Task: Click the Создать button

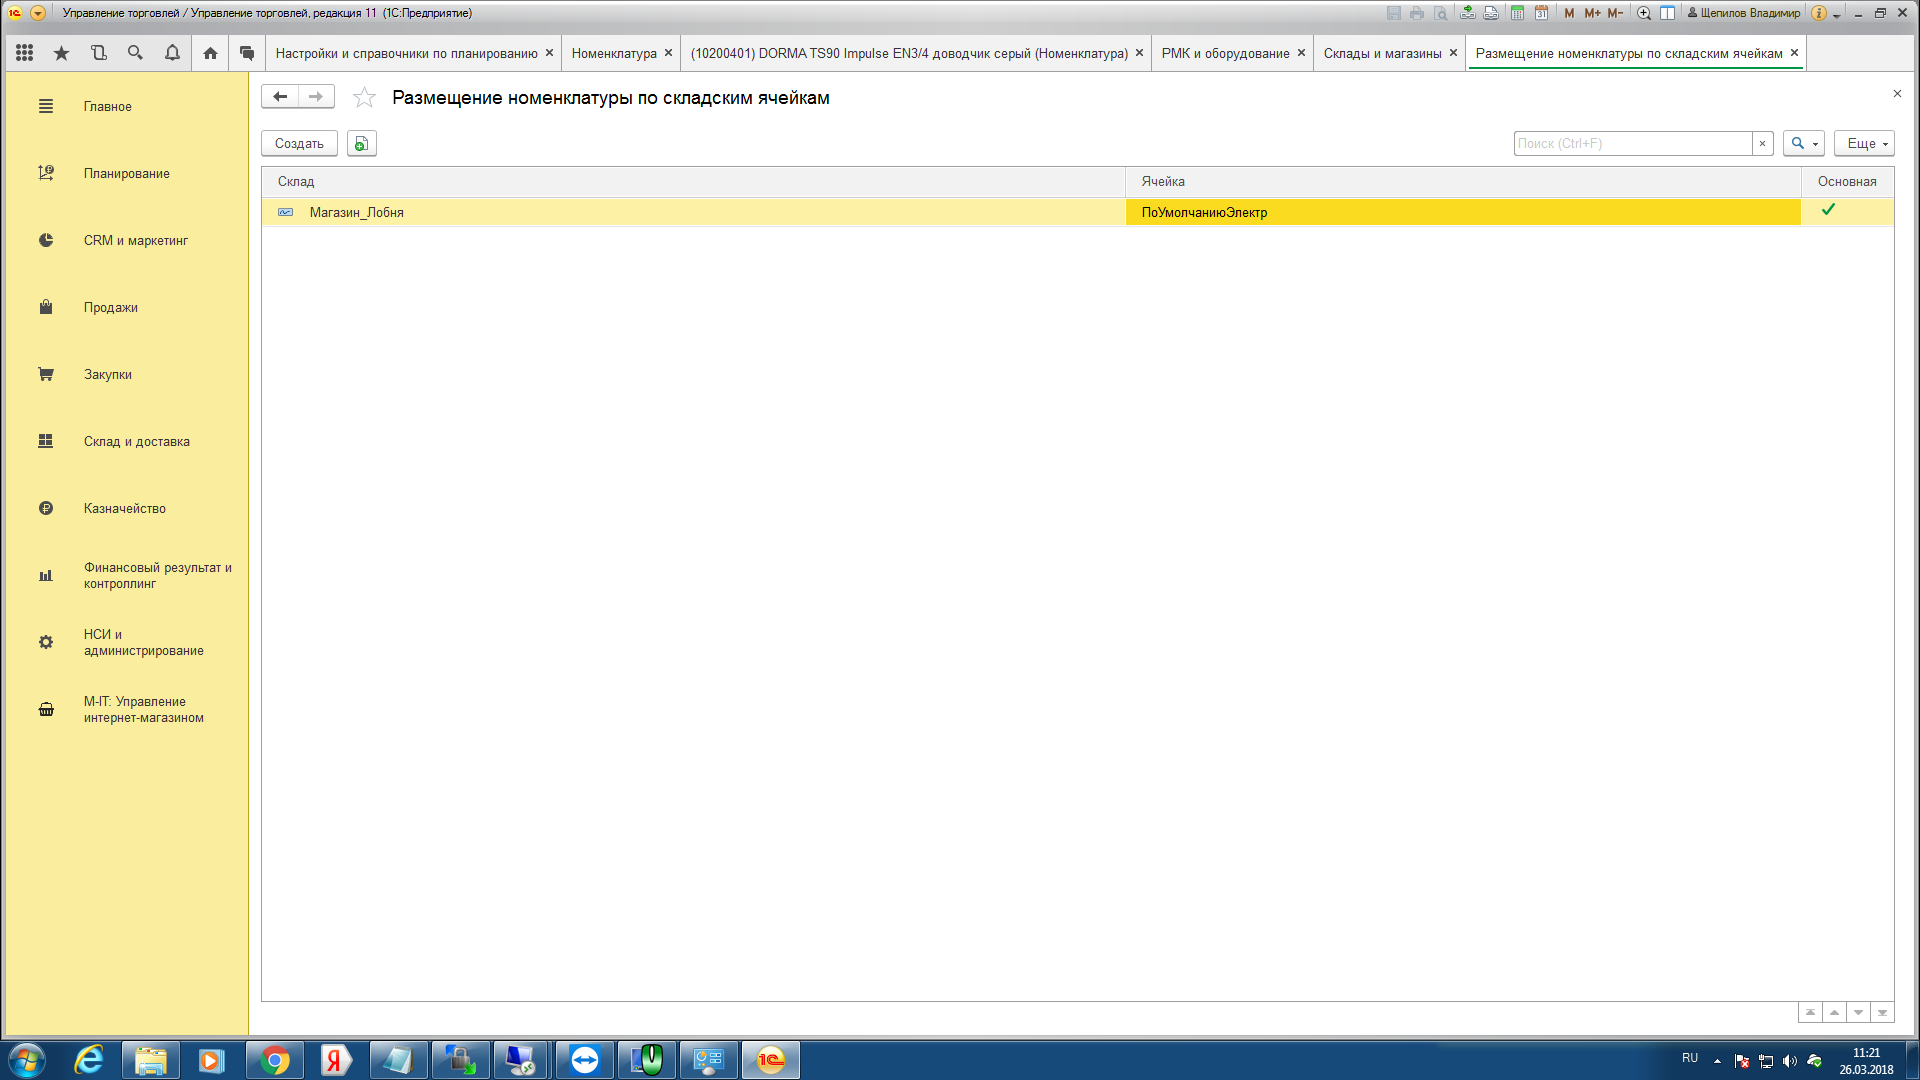Action: pos(299,144)
